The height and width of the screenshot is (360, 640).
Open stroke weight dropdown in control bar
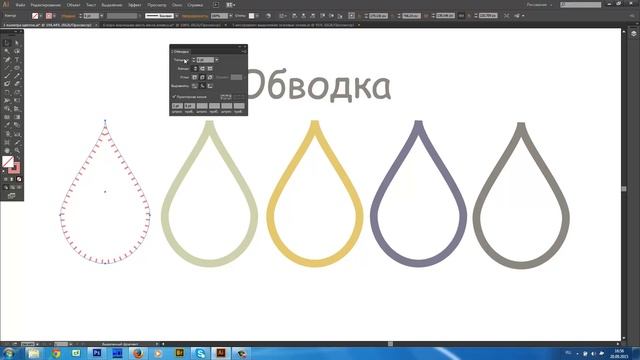tap(102, 16)
